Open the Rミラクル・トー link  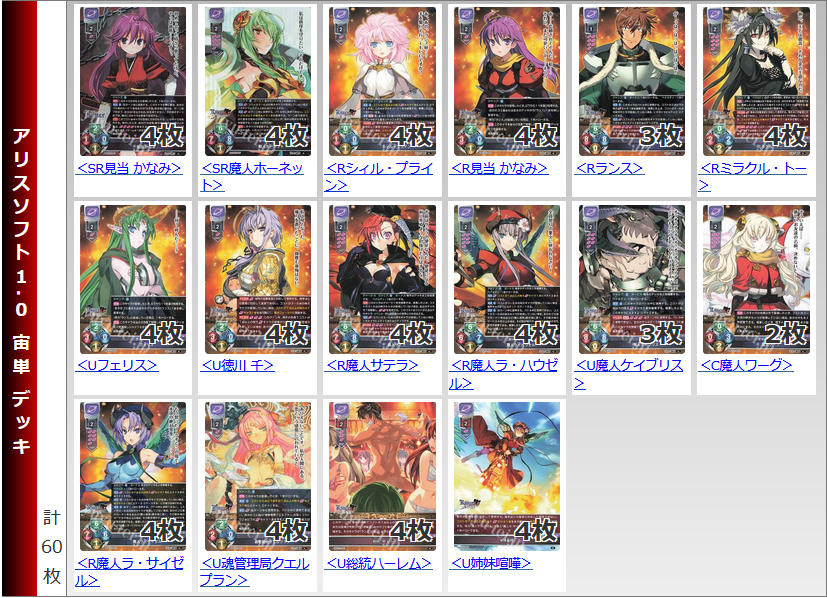tap(753, 177)
